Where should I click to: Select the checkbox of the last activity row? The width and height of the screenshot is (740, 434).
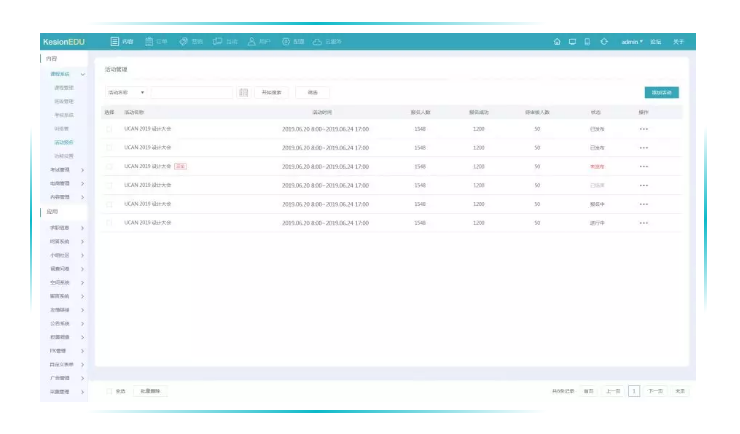click(x=110, y=222)
